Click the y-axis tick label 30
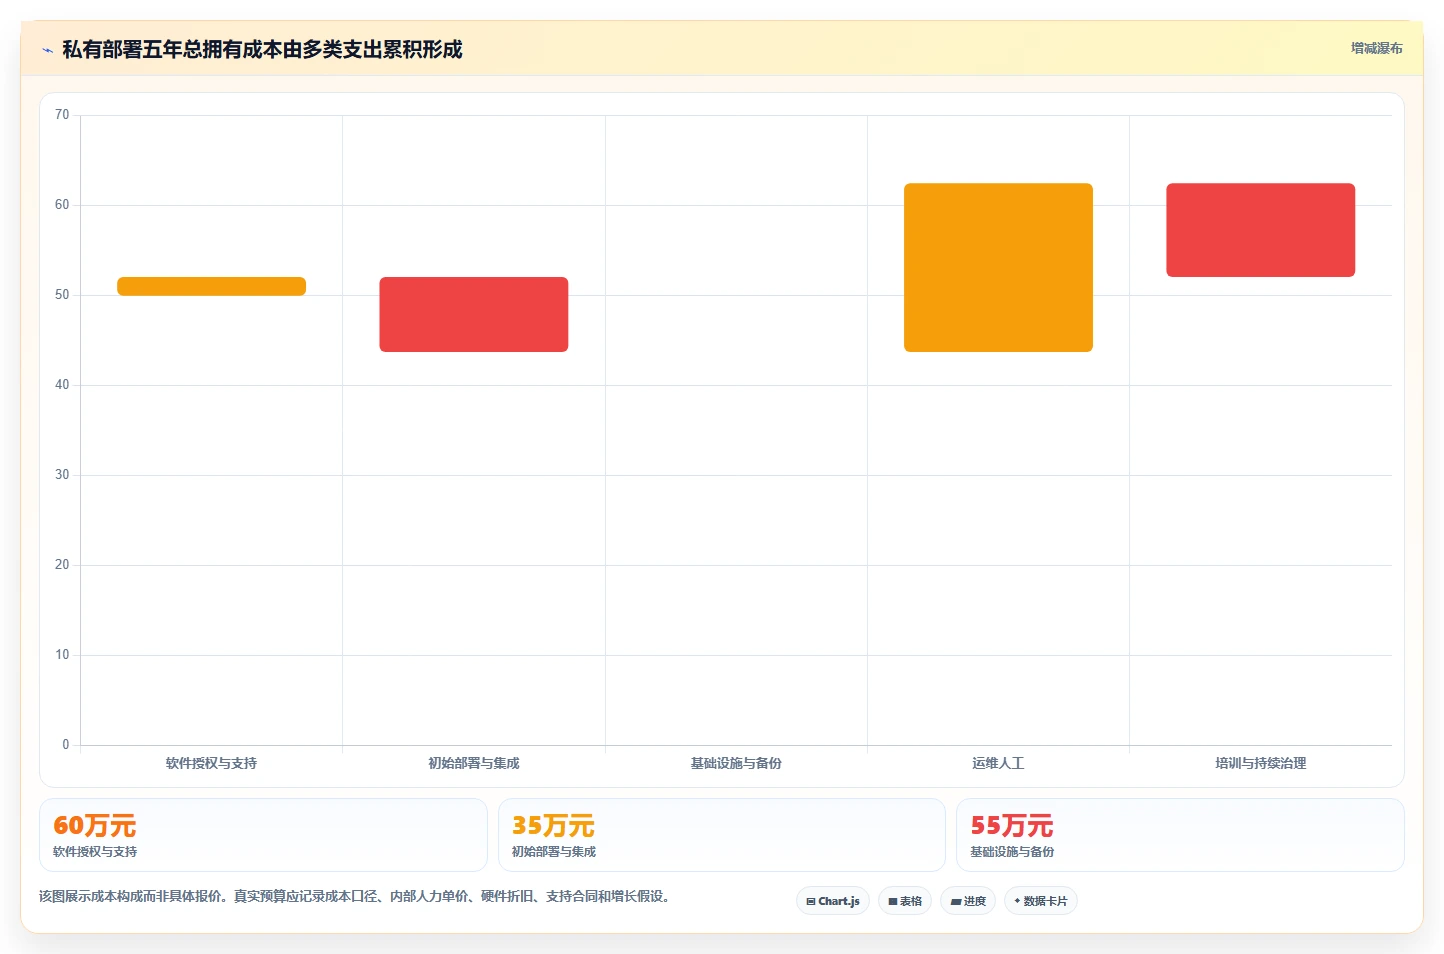This screenshot has width=1444, height=954. coord(62,475)
